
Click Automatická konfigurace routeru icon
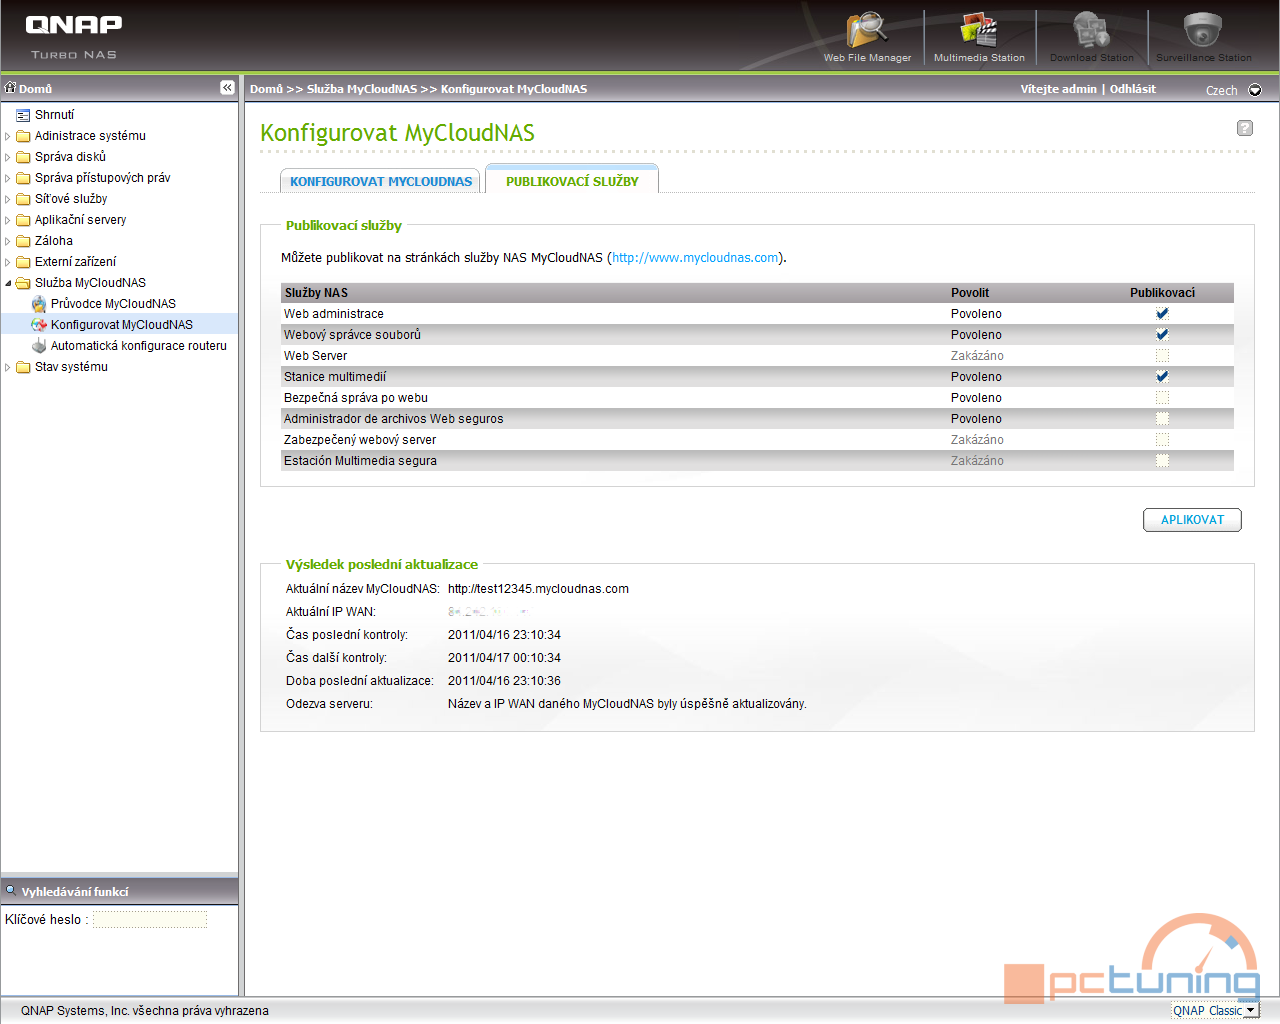[x=39, y=346]
